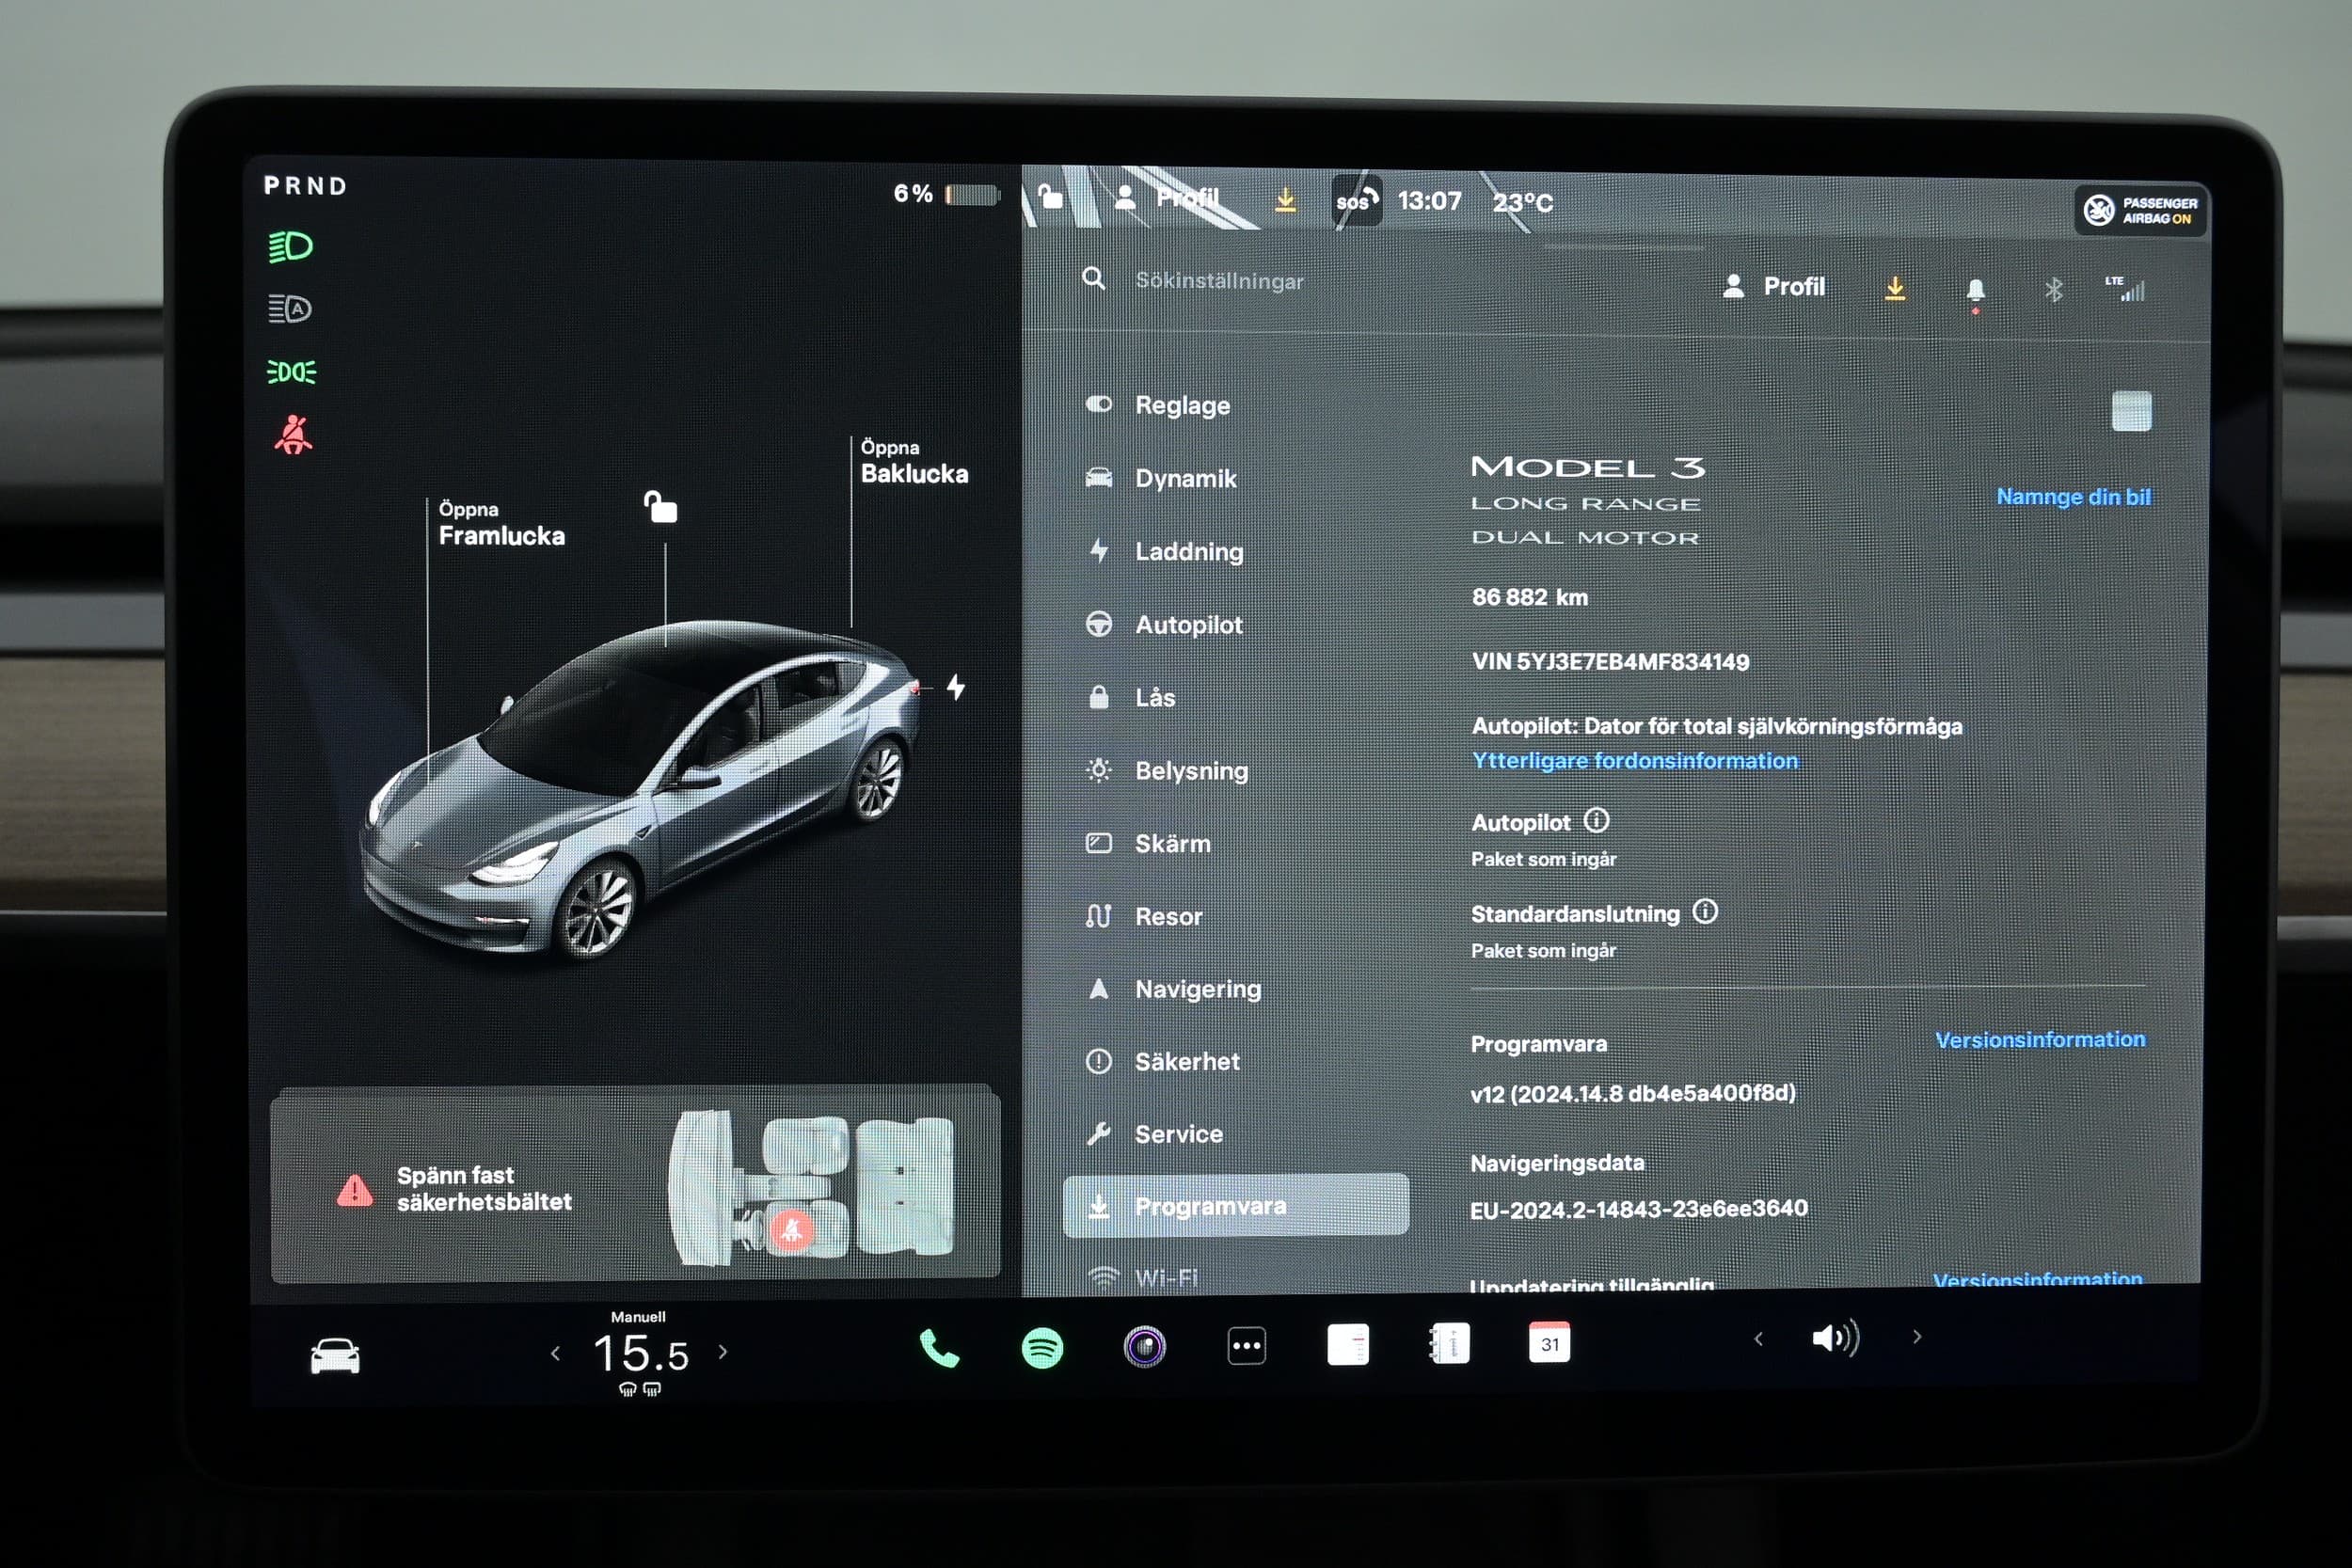Click Namnge din bil link

2073,497
